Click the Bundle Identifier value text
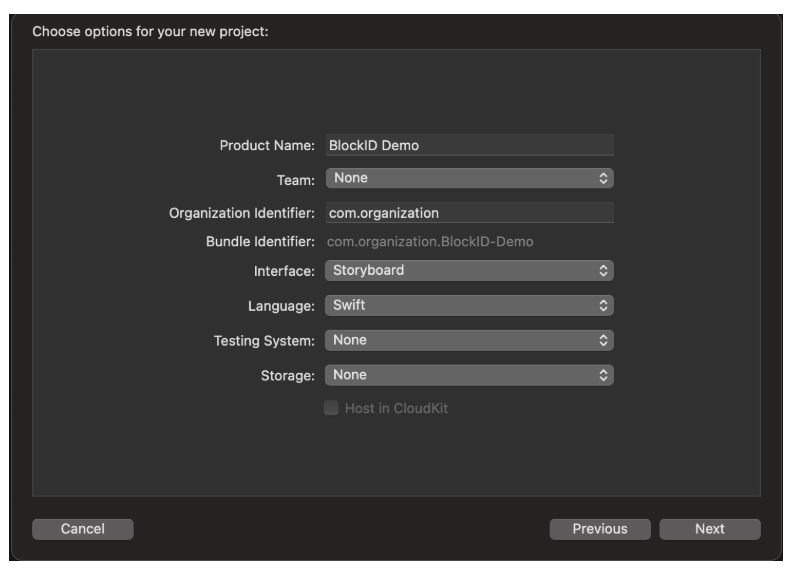Screen dimensions: 805x568 (x=430, y=241)
